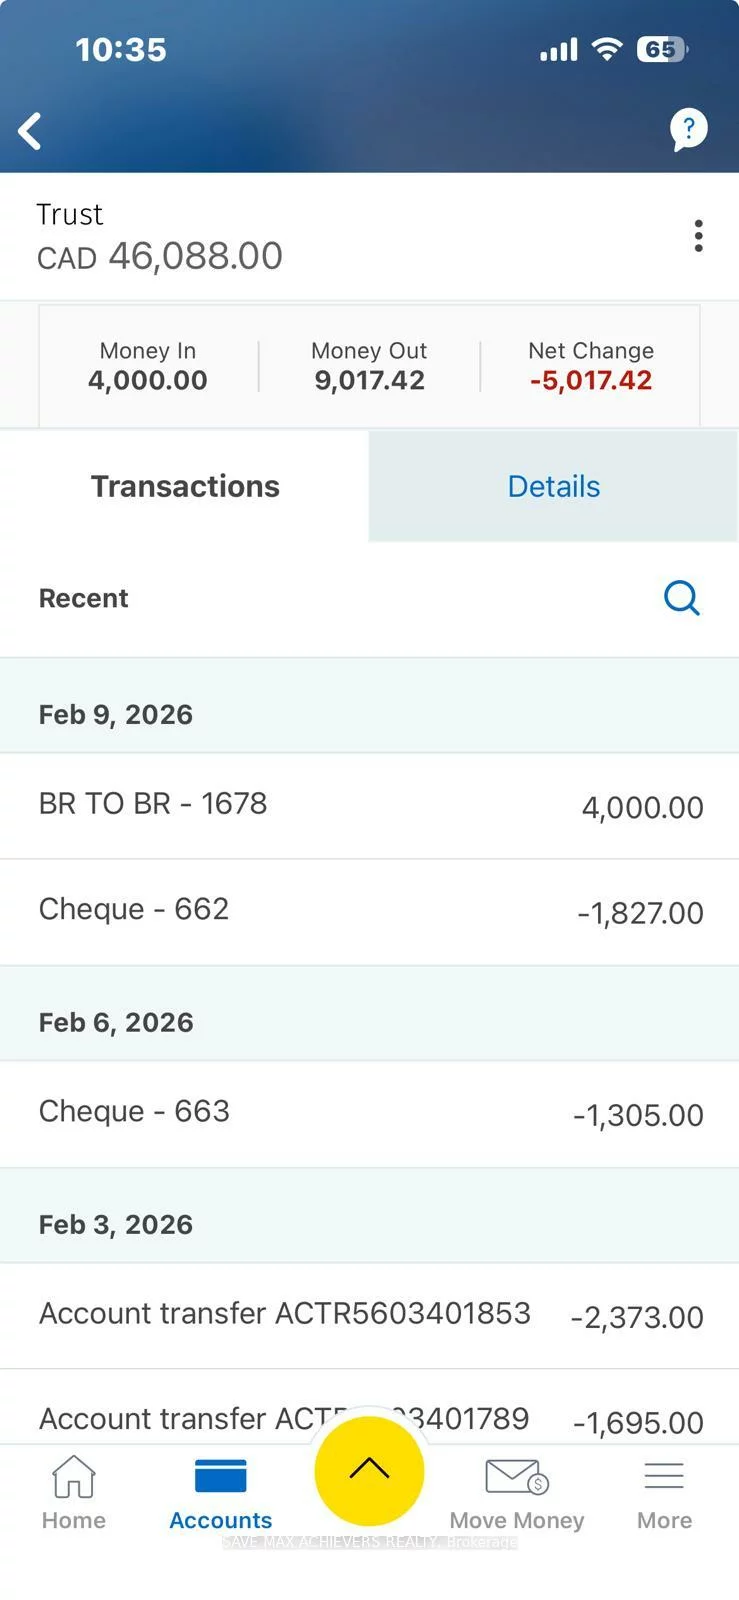
Task: Go to Home in bottom navigation
Action: (x=74, y=1492)
